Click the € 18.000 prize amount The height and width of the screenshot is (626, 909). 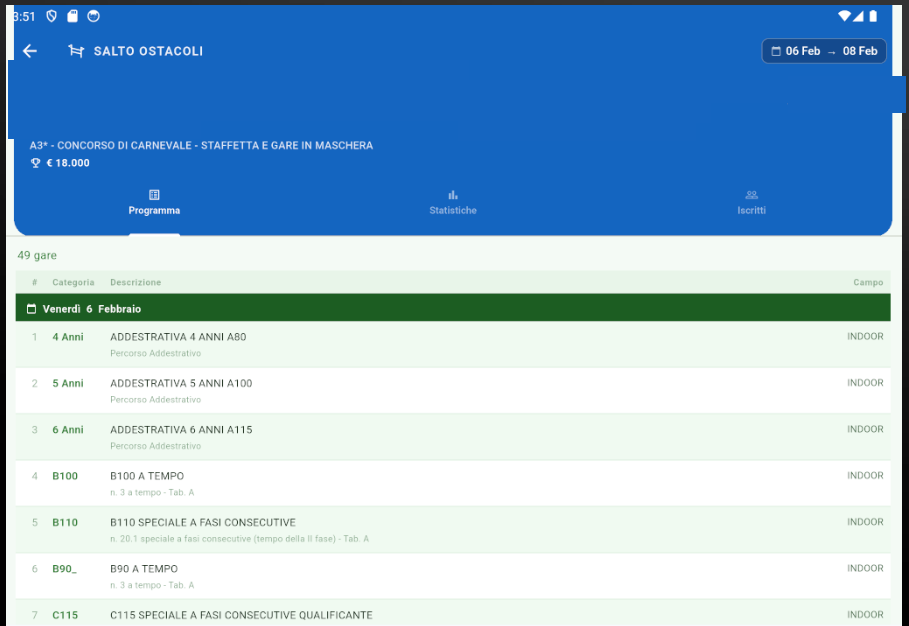[x=68, y=163]
